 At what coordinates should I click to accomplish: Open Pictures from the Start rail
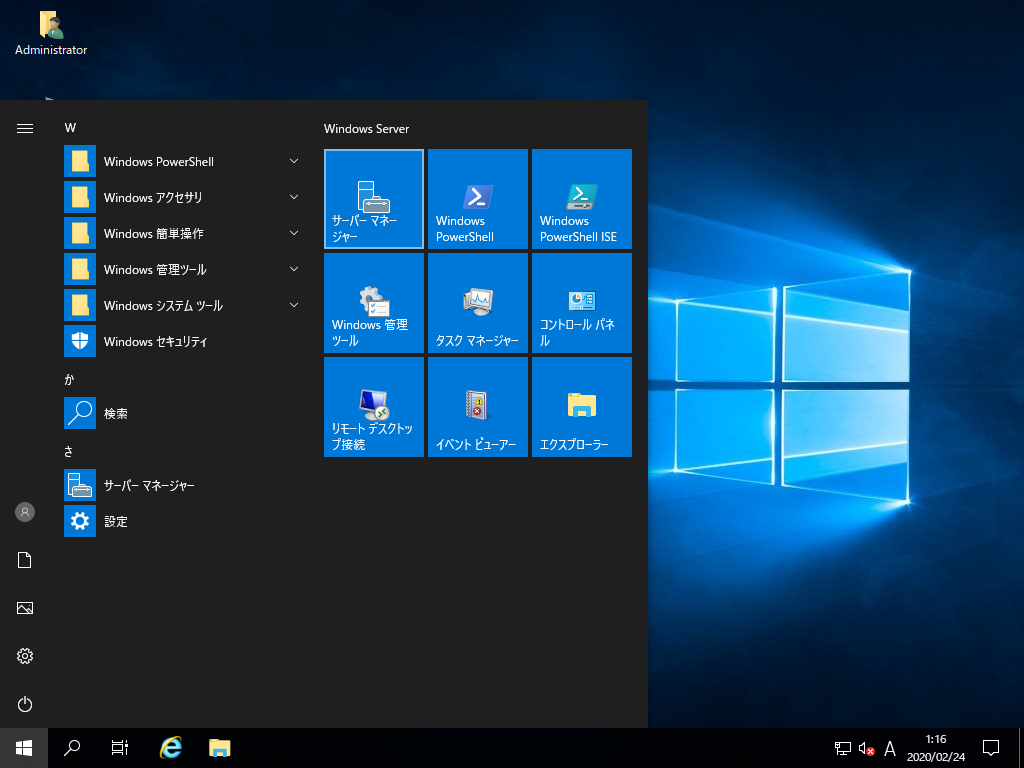25,608
